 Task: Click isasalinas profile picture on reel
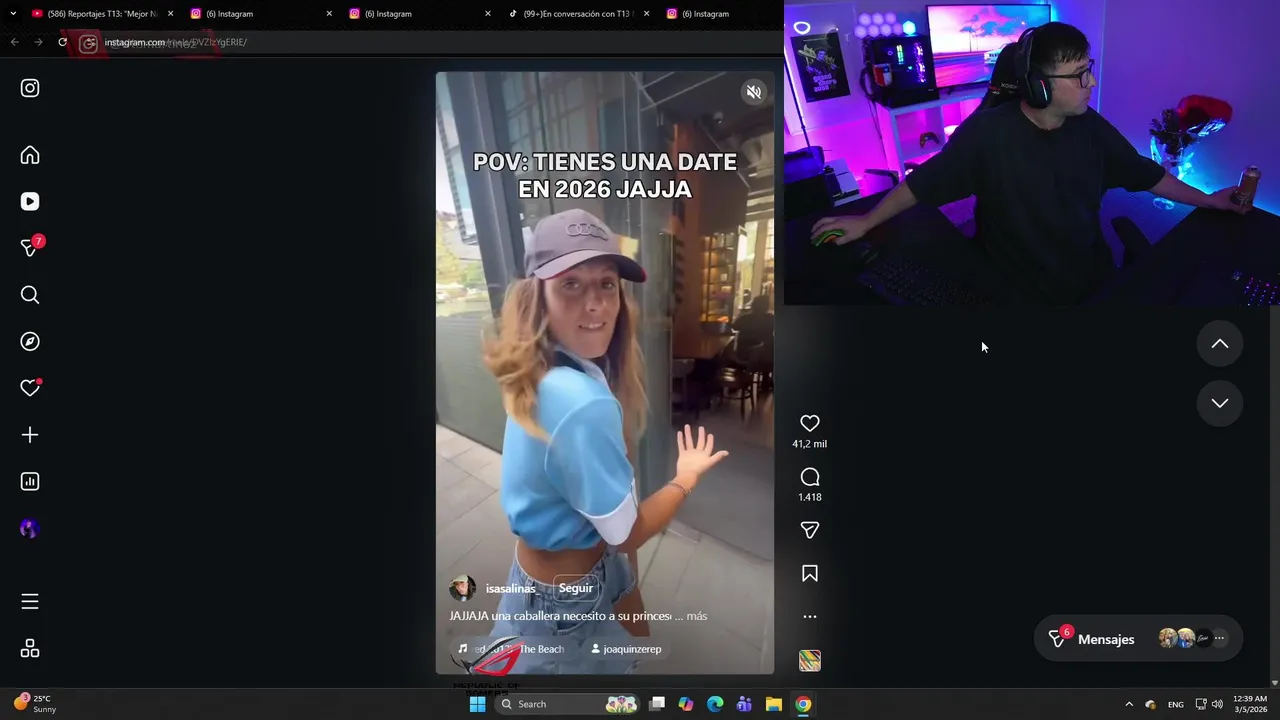462,588
